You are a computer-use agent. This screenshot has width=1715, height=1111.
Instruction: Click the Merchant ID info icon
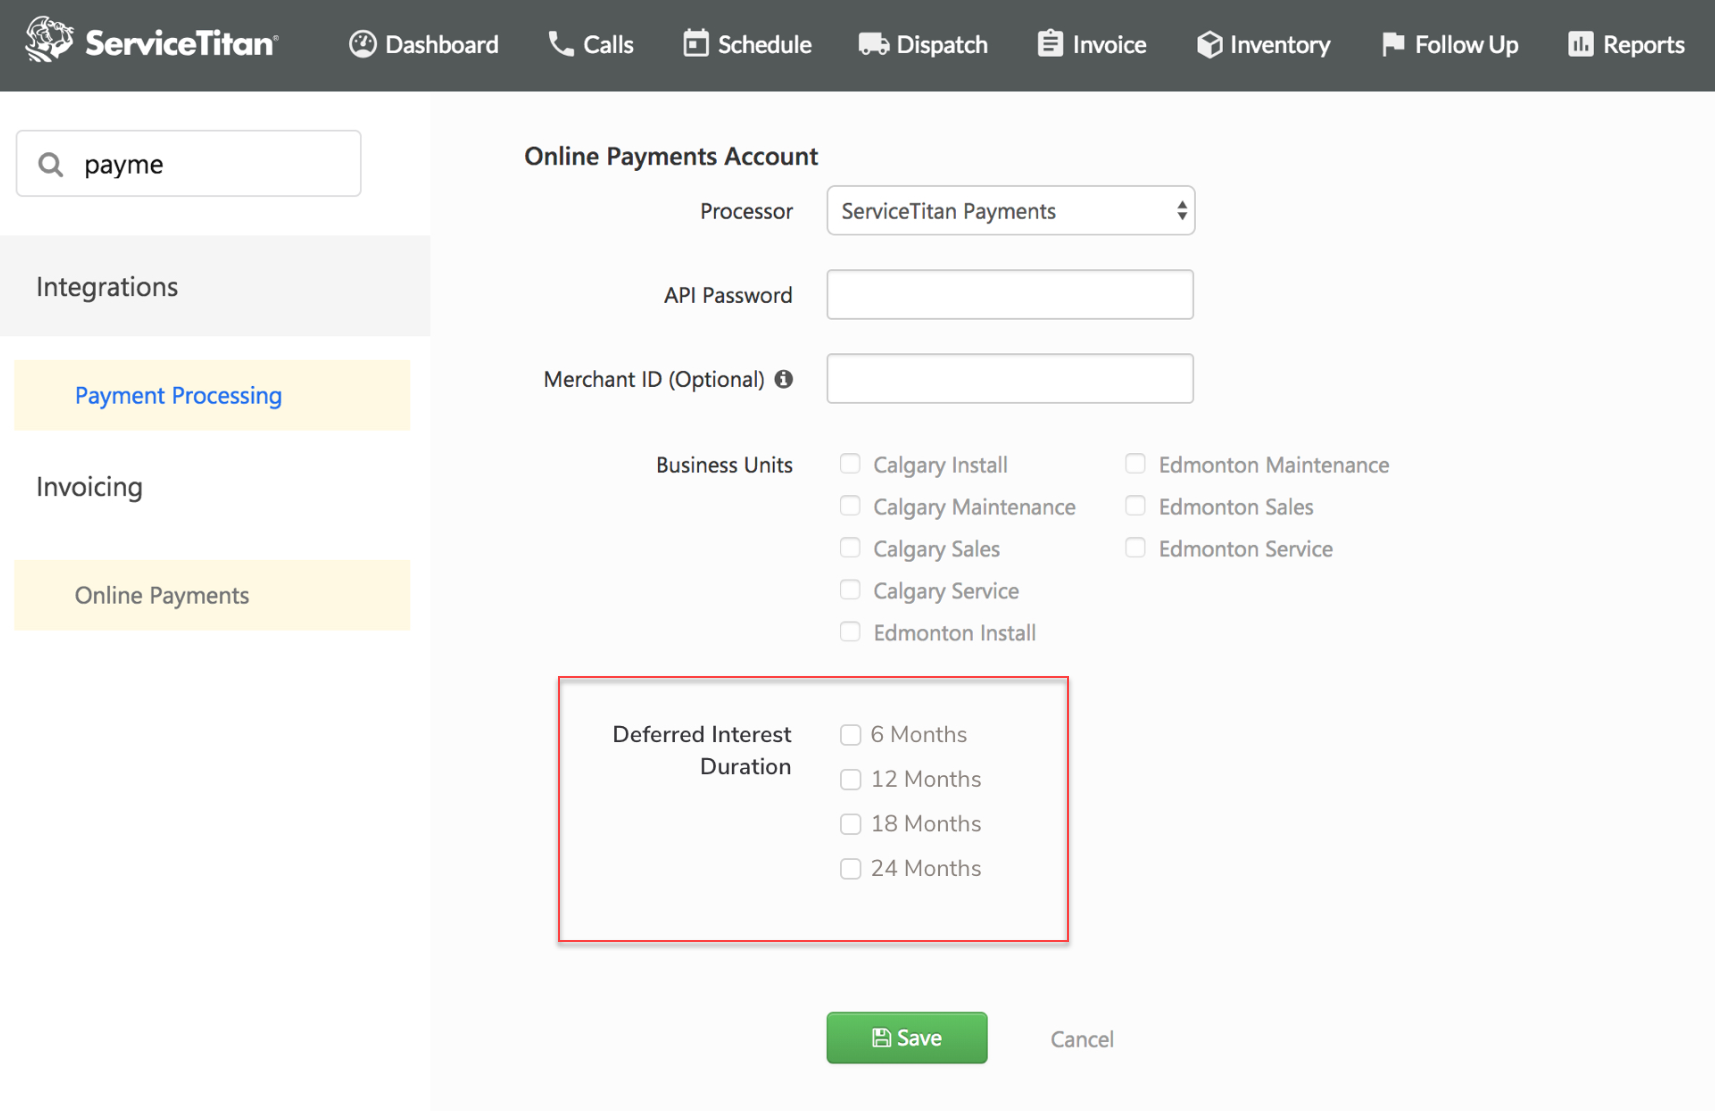click(784, 379)
